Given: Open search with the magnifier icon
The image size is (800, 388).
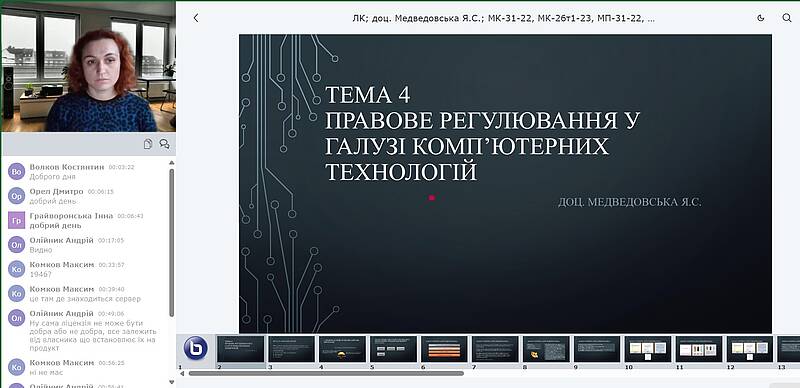Looking at the screenshot, I should (787, 18).
